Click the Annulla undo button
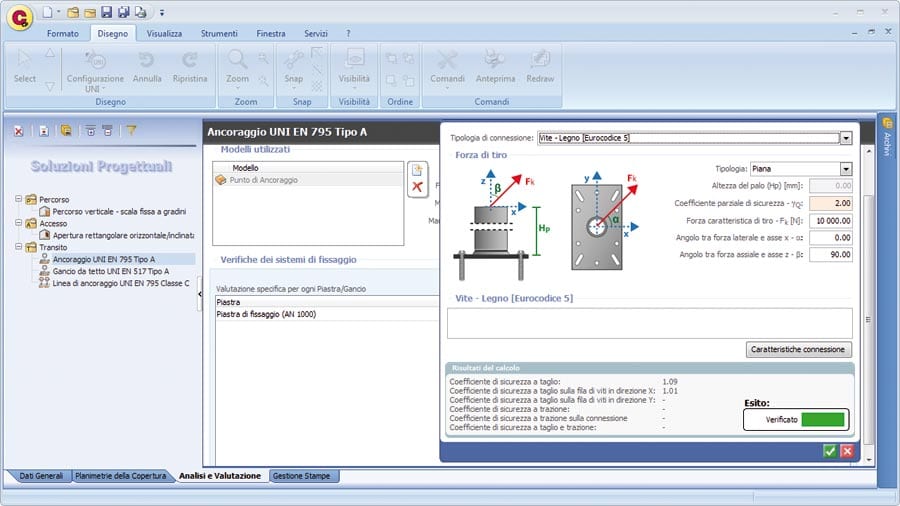Screen dimensions: 900x506 pyautogui.click(x=147, y=68)
